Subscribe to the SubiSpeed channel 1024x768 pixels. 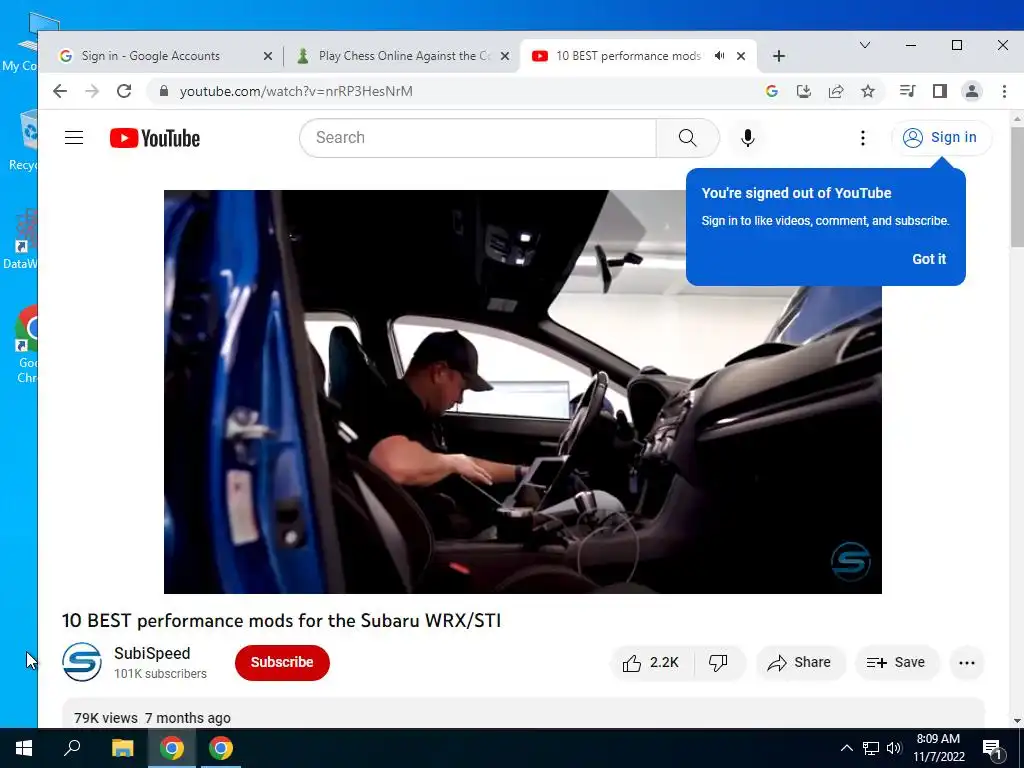coord(282,662)
